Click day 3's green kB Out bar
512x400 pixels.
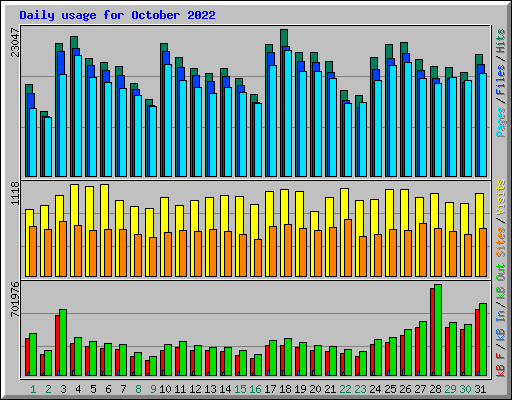click(x=63, y=343)
